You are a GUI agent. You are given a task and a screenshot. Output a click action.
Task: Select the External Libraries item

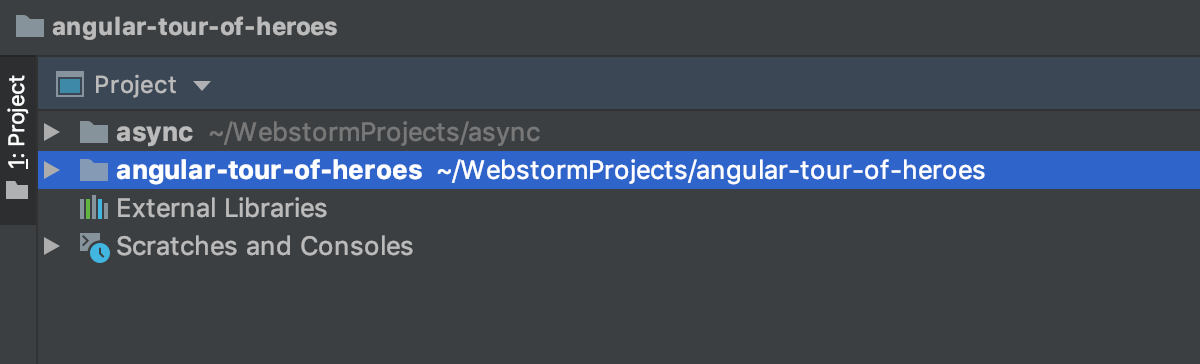click(222, 208)
